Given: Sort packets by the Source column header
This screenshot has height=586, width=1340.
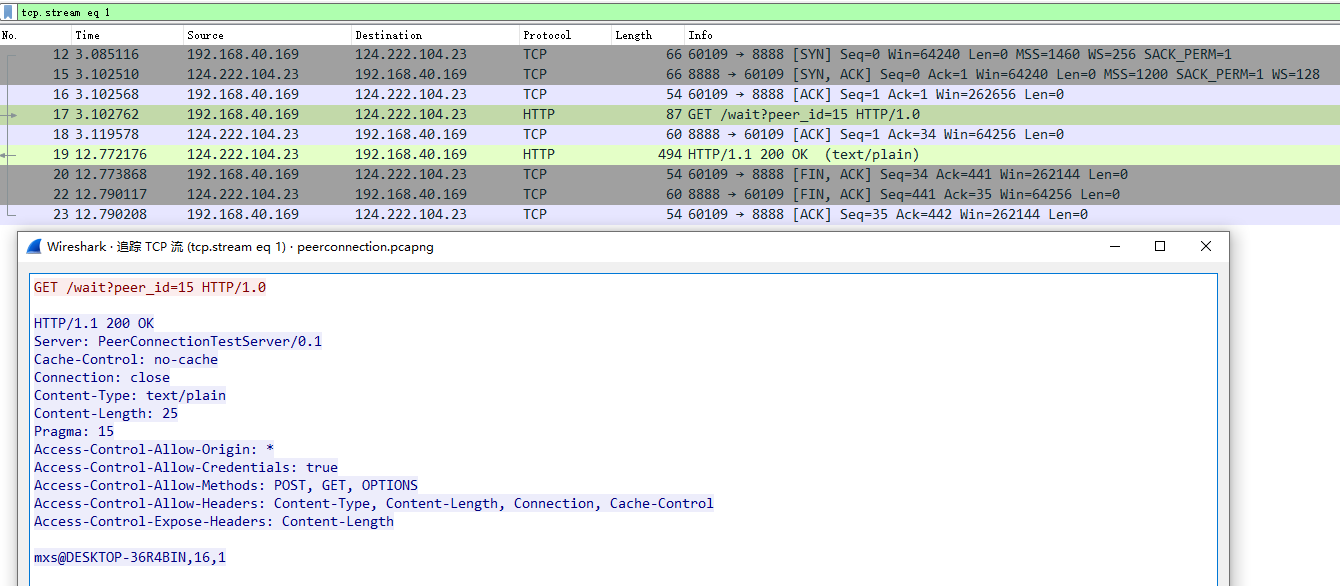Looking at the screenshot, I should (267, 35).
